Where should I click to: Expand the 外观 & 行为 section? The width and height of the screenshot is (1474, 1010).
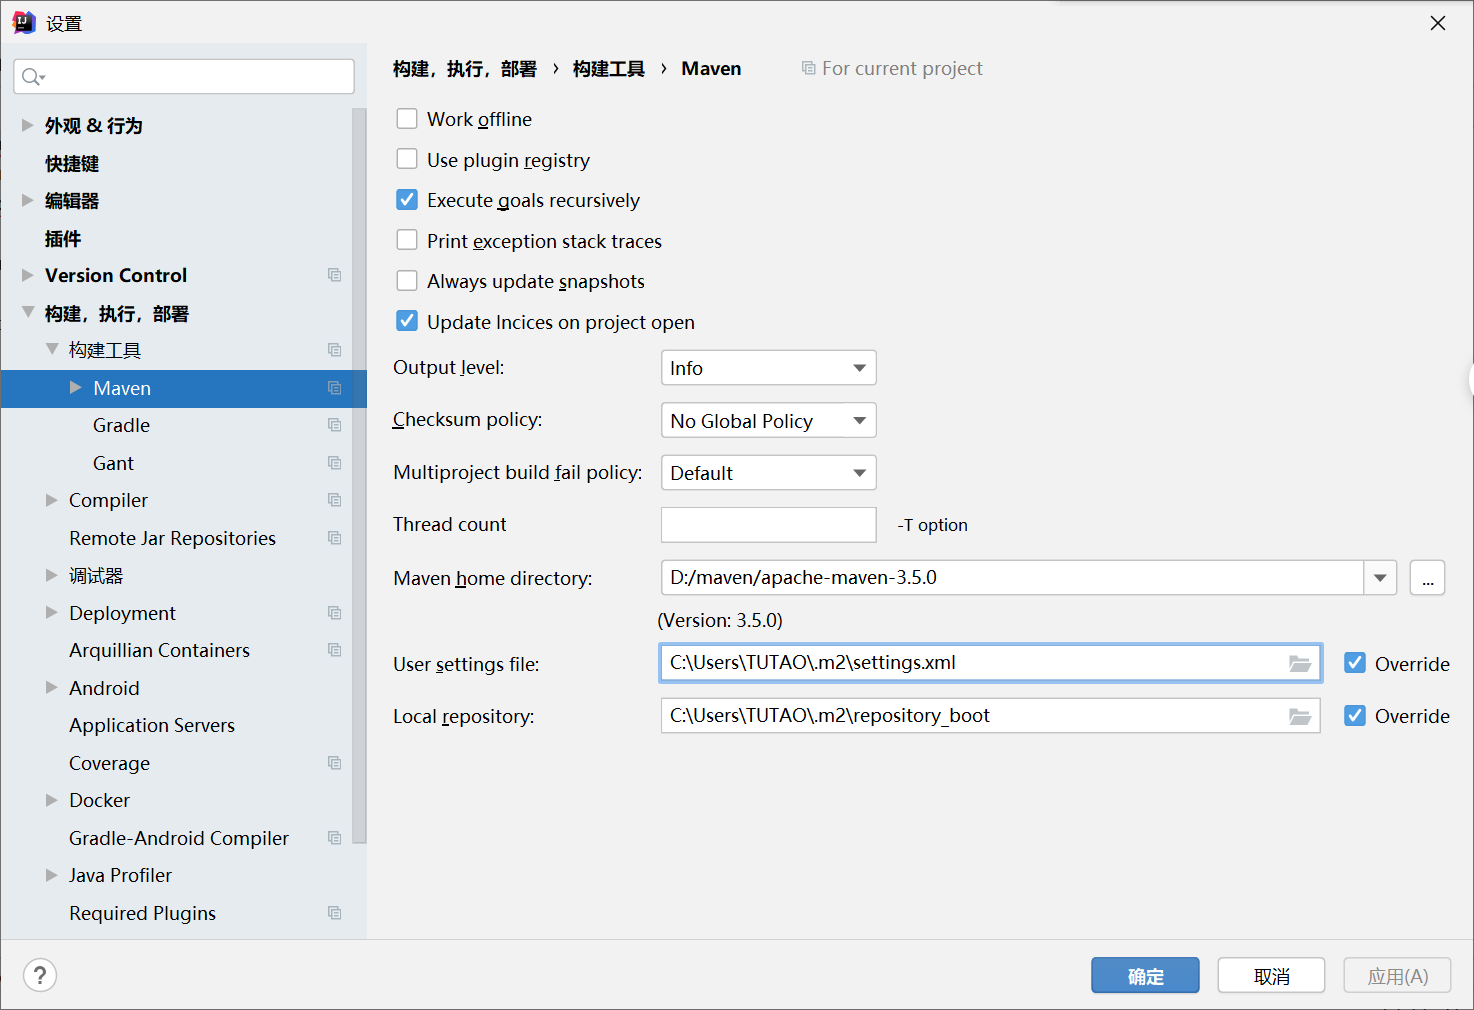pyautogui.click(x=27, y=125)
